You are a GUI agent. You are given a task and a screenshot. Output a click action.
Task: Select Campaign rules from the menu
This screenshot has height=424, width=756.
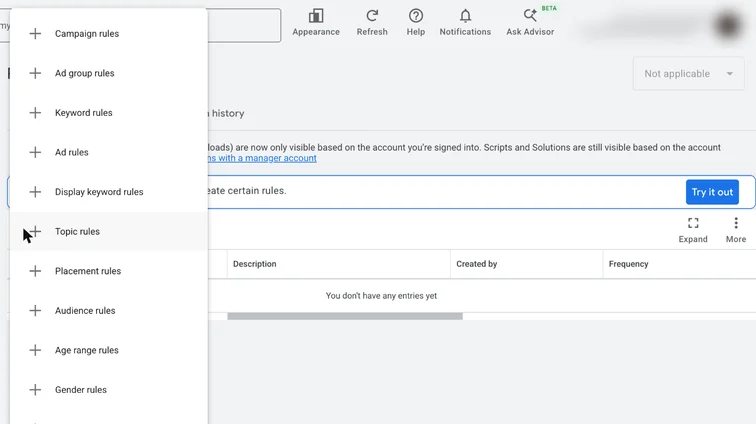[109, 34]
